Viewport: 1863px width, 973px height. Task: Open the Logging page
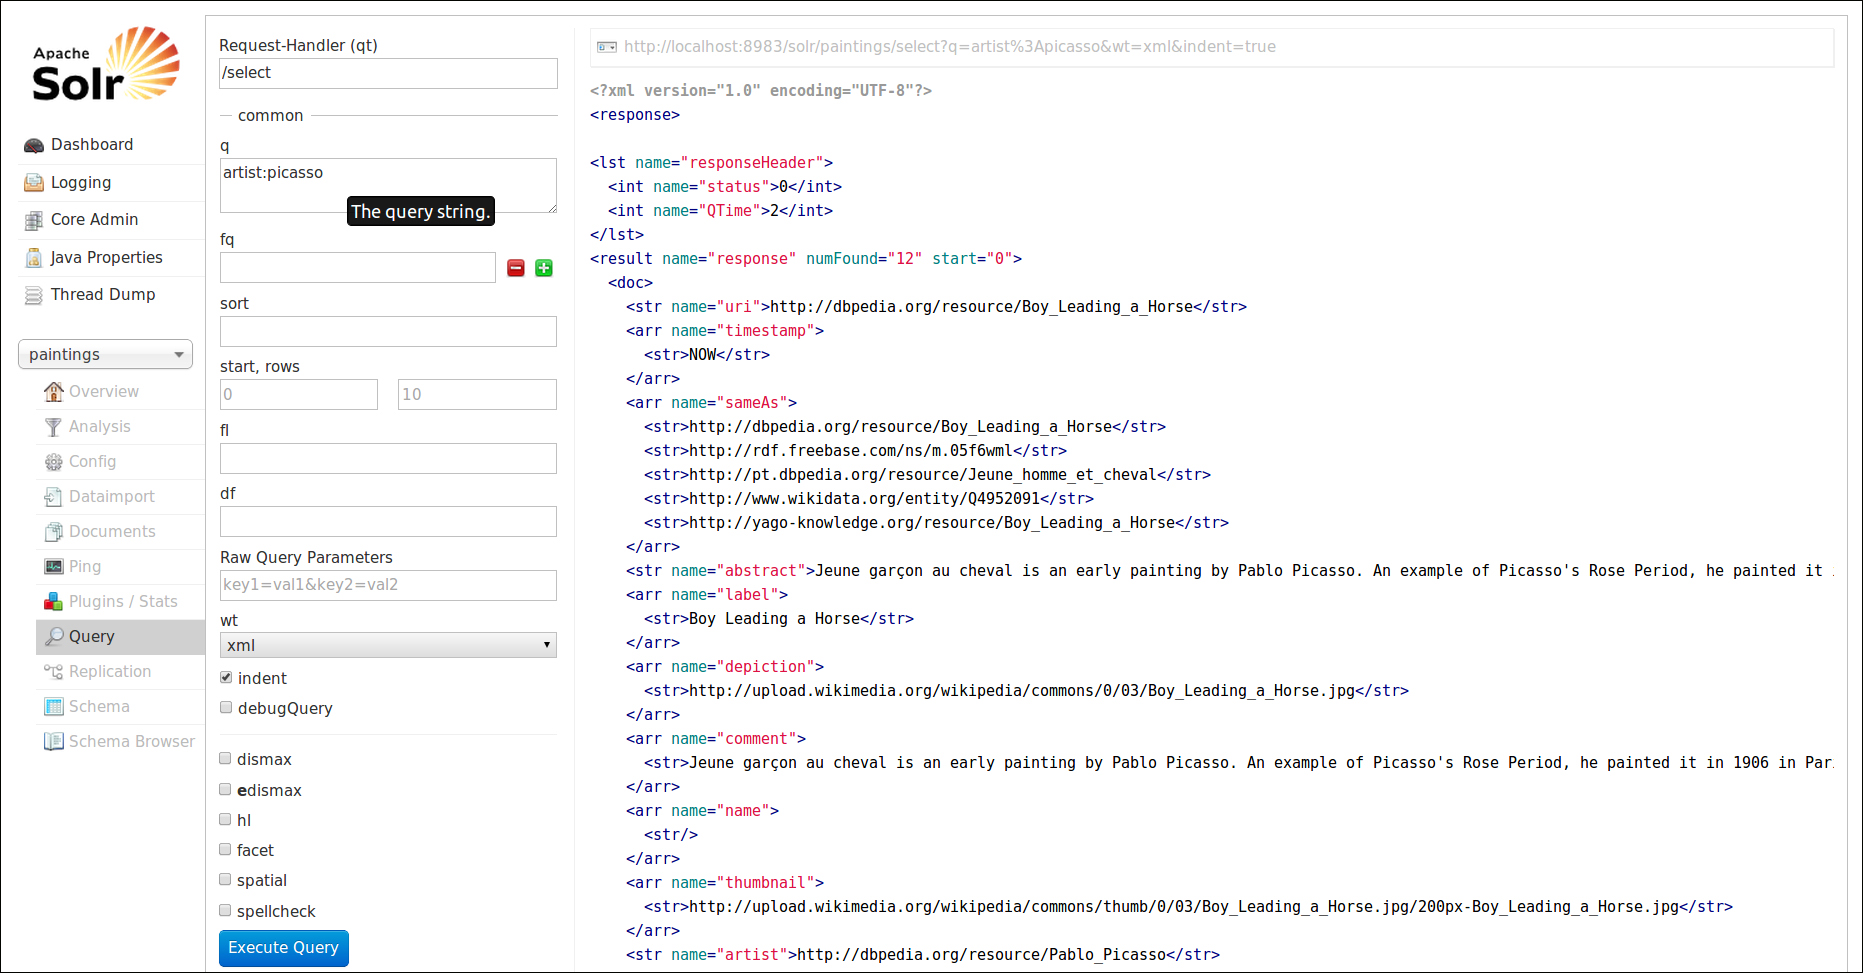pos(81,183)
